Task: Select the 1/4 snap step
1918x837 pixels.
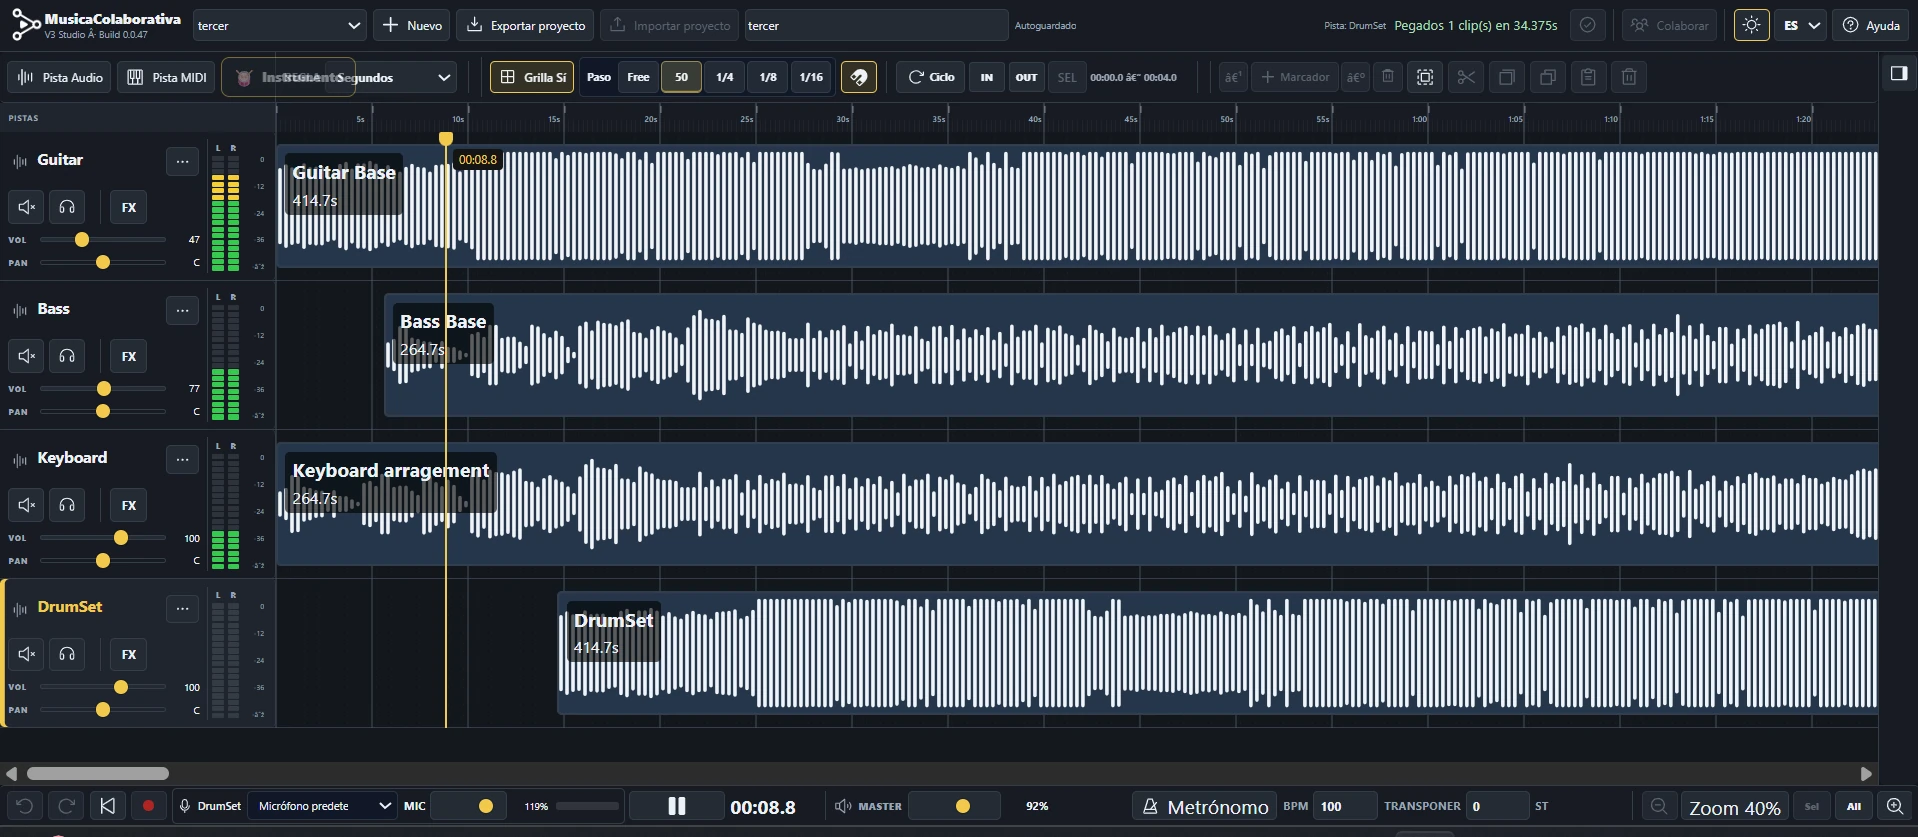Action: (x=725, y=77)
